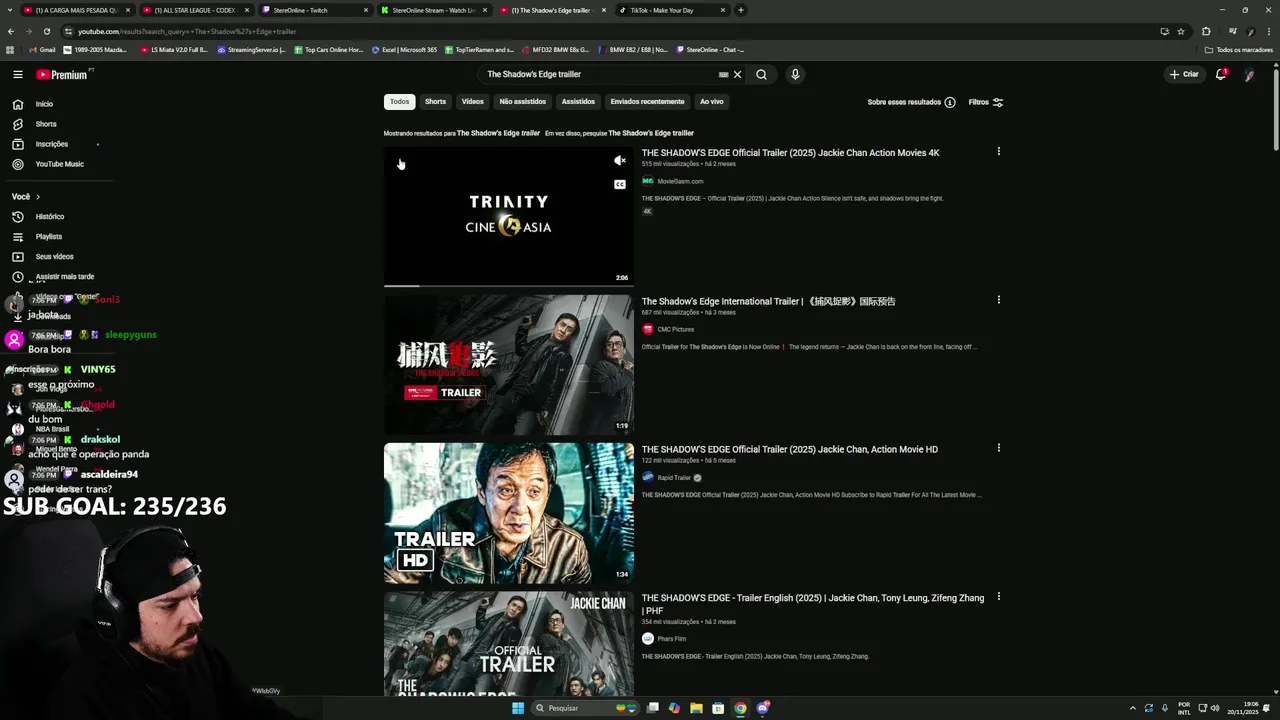This screenshot has width=1280, height=720.
Task: Open CMC Pictures channel avatar
Action: [x=648, y=329]
